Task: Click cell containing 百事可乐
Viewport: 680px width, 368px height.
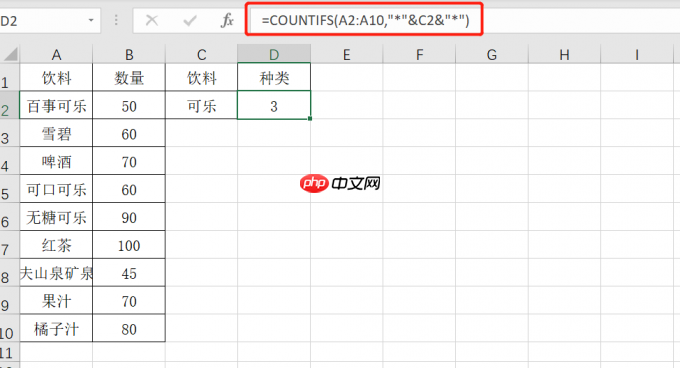Action: click(56, 105)
